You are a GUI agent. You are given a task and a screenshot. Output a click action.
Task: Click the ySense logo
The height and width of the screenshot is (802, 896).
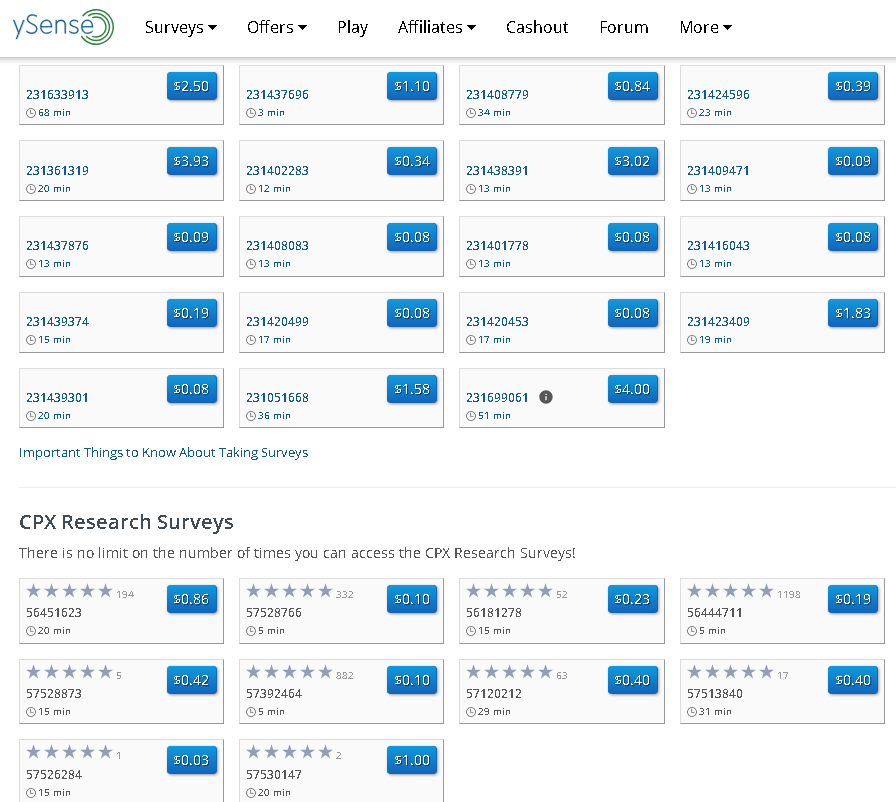pos(62,27)
